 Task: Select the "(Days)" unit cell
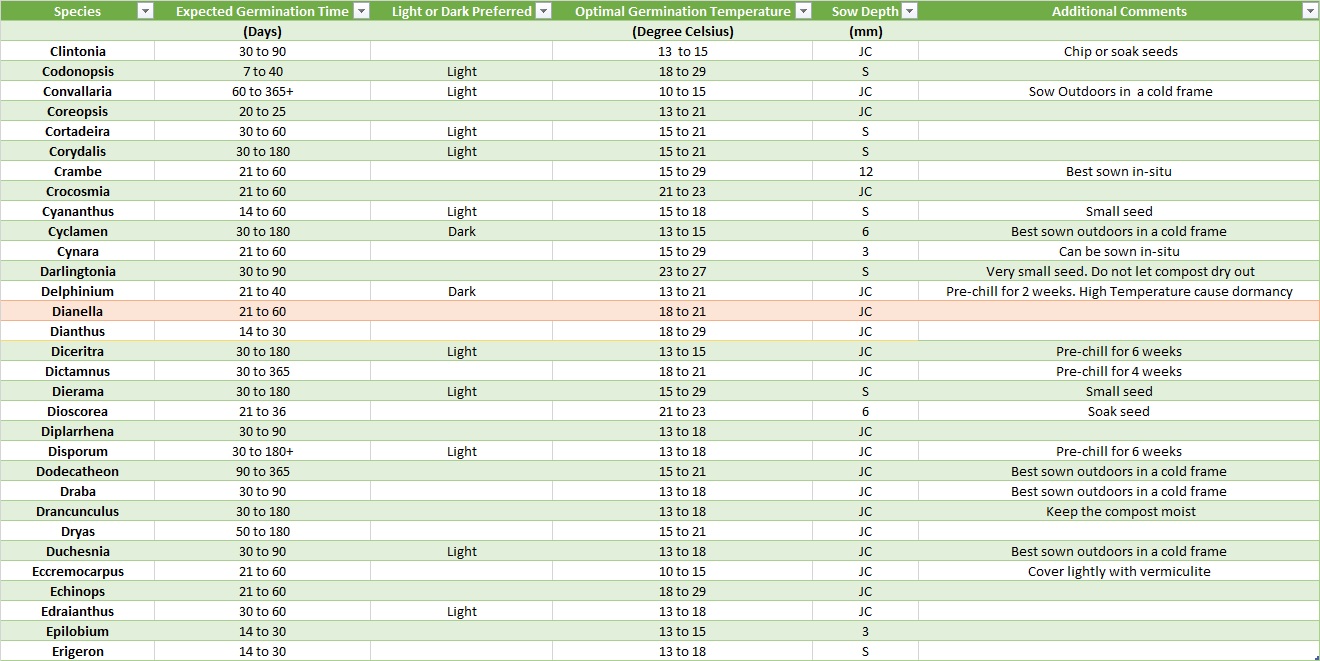[x=262, y=31]
